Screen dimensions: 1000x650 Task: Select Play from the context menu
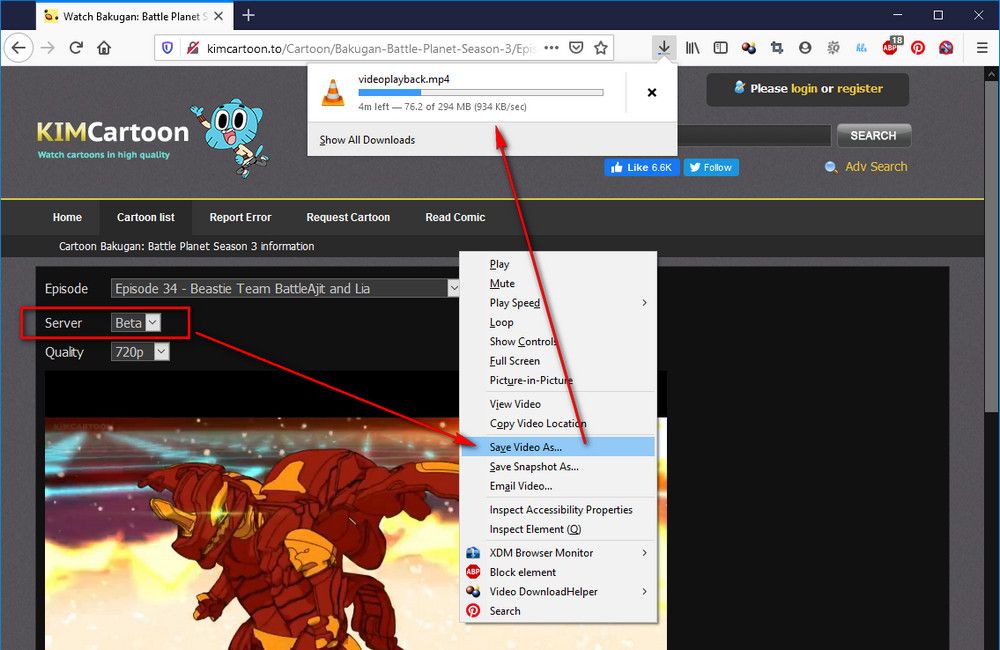[x=558, y=264]
